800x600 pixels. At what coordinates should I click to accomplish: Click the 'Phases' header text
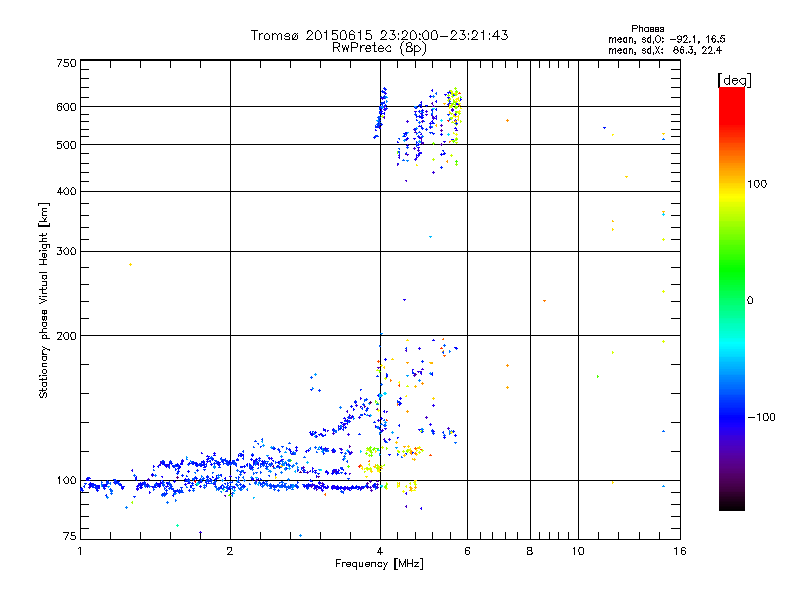(647, 29)
